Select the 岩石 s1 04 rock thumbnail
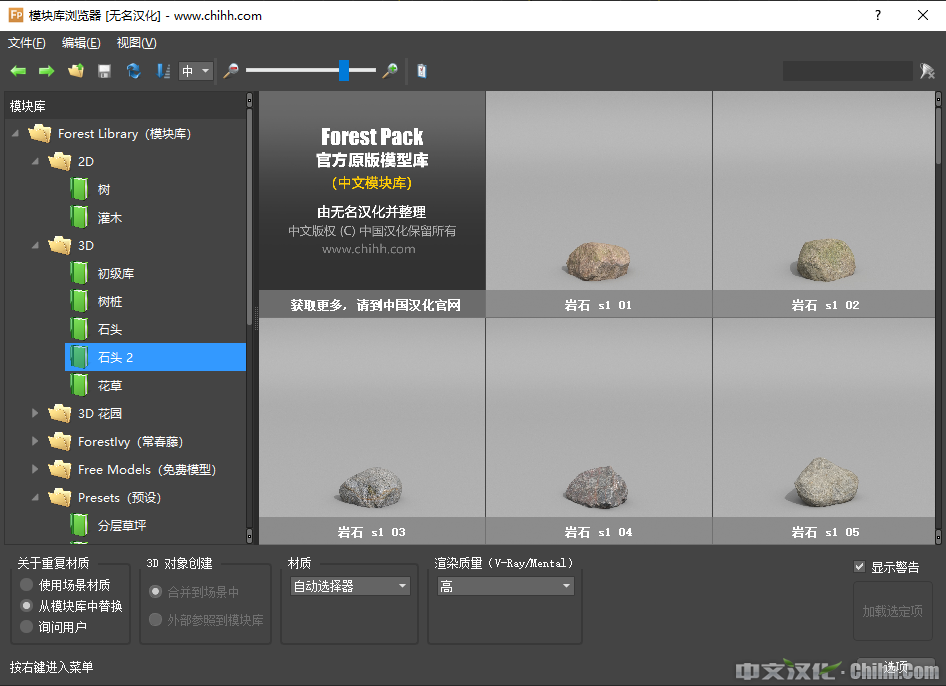 pos(598,430)
